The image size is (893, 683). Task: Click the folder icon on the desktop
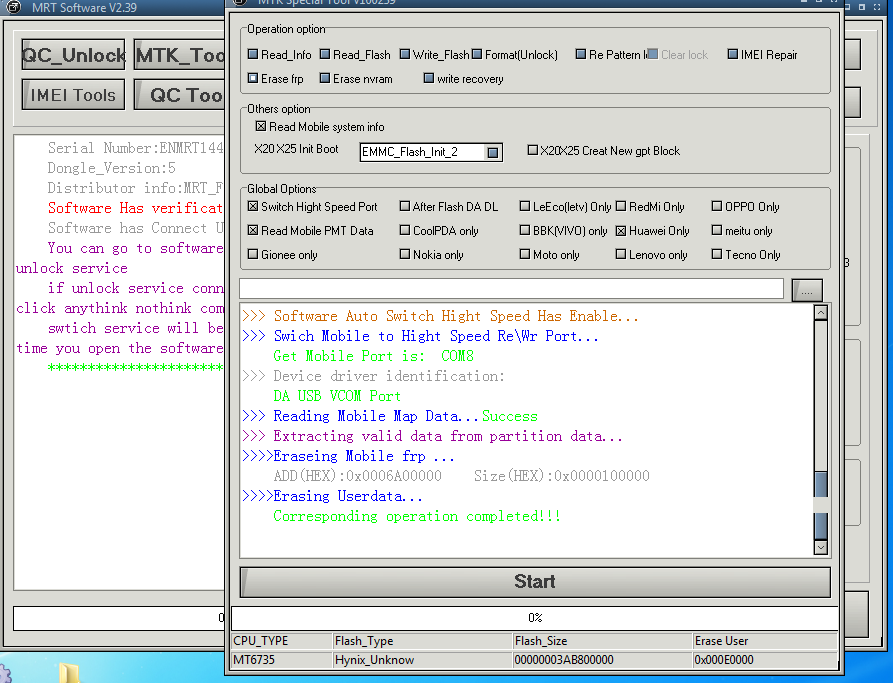click(x=69, y=673)
